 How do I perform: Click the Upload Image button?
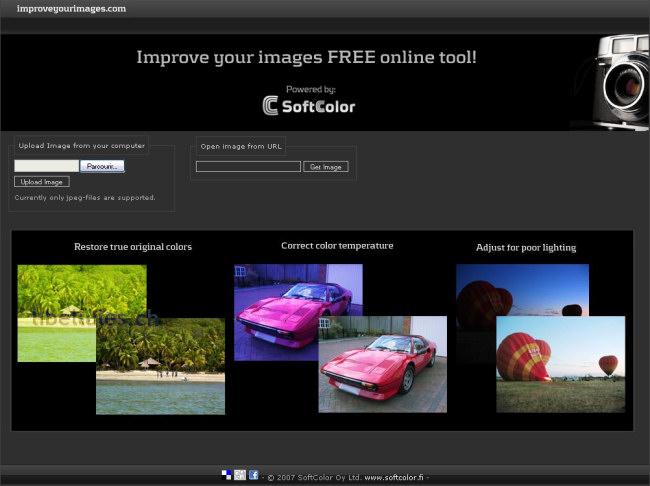[x=42, y=182]
